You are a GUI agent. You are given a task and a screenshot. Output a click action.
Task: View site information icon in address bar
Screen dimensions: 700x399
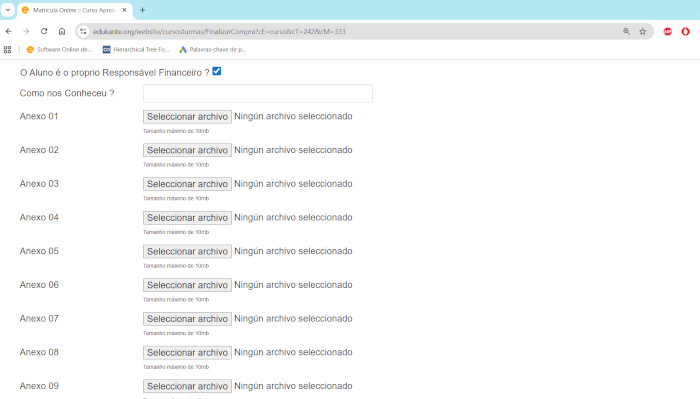point(83,31)
